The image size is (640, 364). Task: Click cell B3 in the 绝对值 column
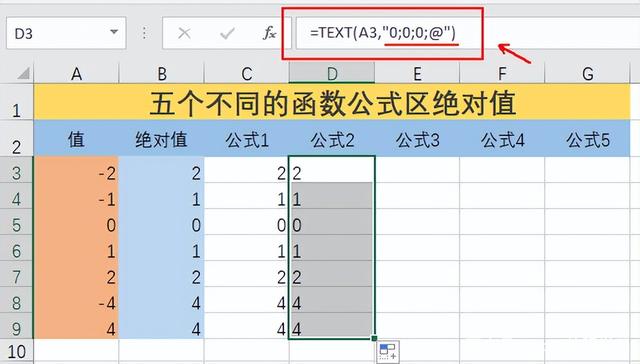162,169
